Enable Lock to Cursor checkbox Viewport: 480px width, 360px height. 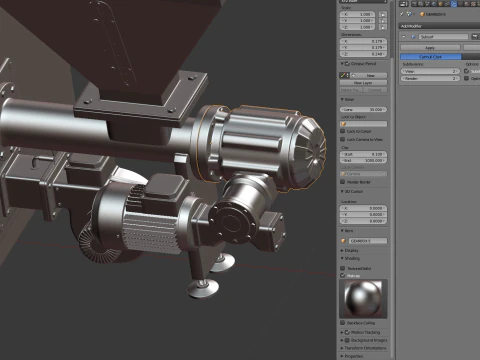click(343, 131)
